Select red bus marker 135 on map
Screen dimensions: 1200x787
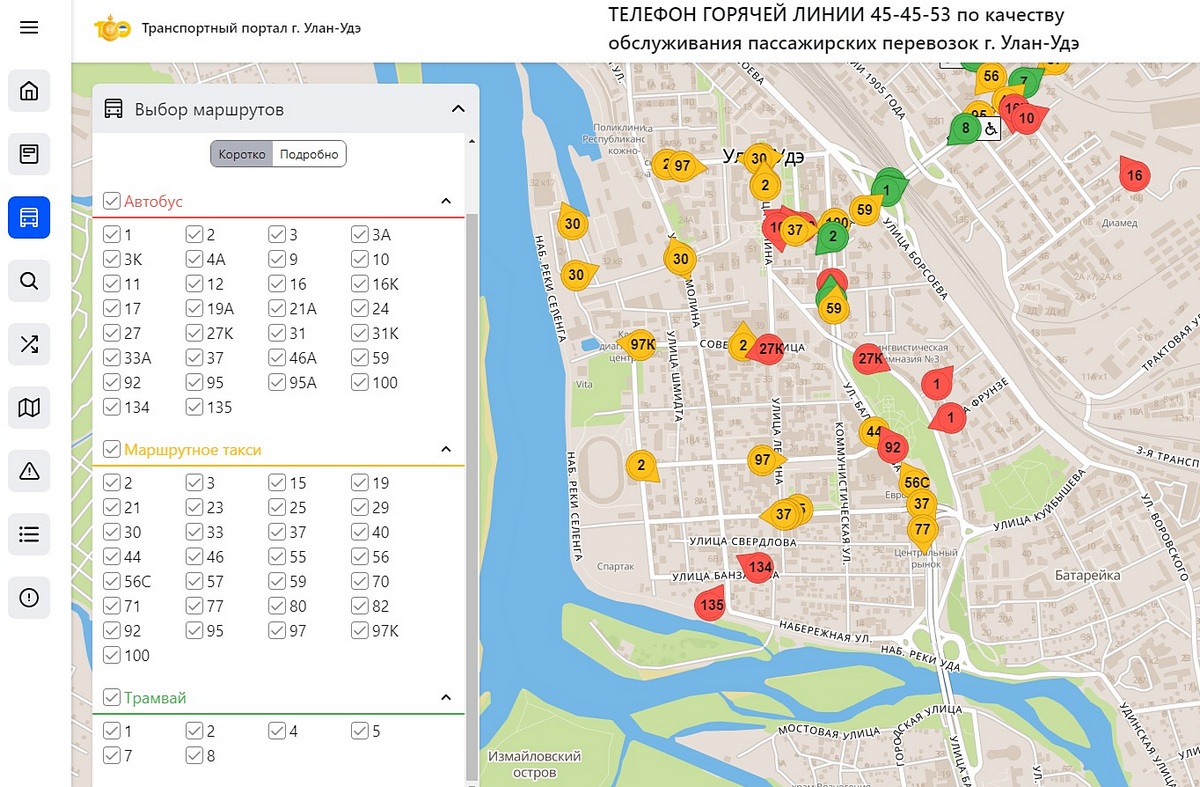pos(711,605)
